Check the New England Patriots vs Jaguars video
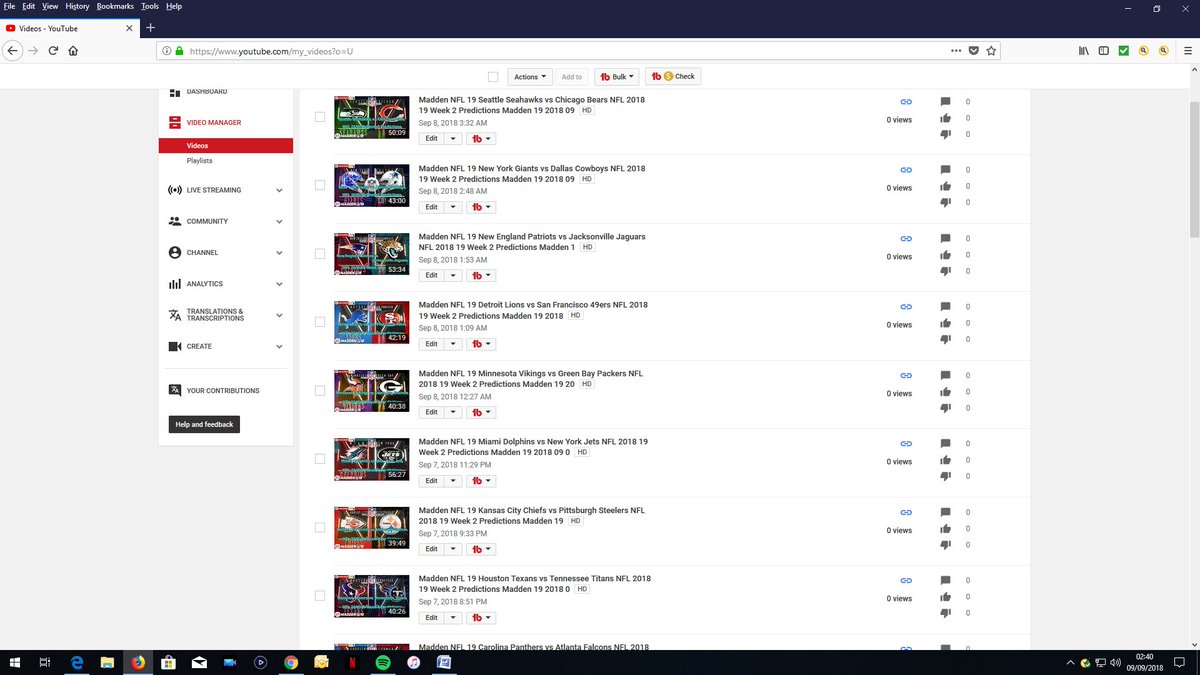1200x675 pixels. click(x=320, y=254)
